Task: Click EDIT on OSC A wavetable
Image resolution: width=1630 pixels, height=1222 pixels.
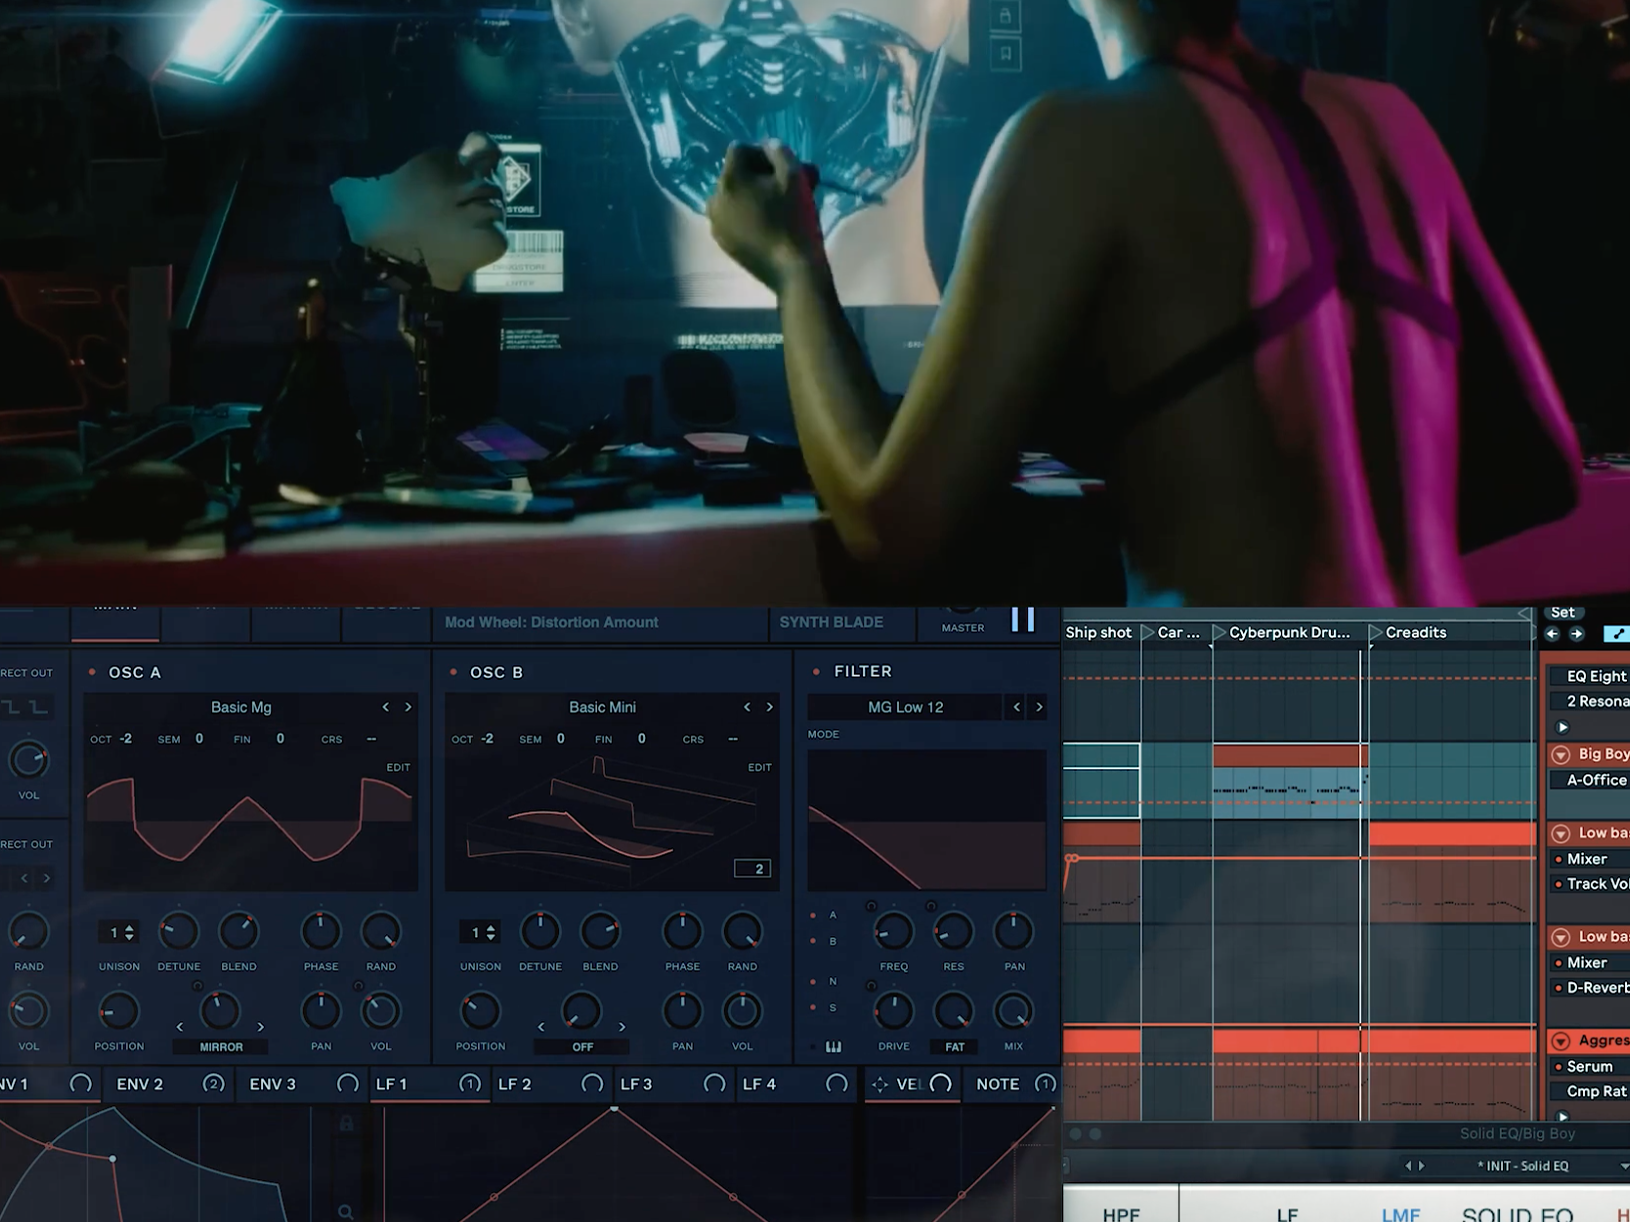Action: pos(398,767)
